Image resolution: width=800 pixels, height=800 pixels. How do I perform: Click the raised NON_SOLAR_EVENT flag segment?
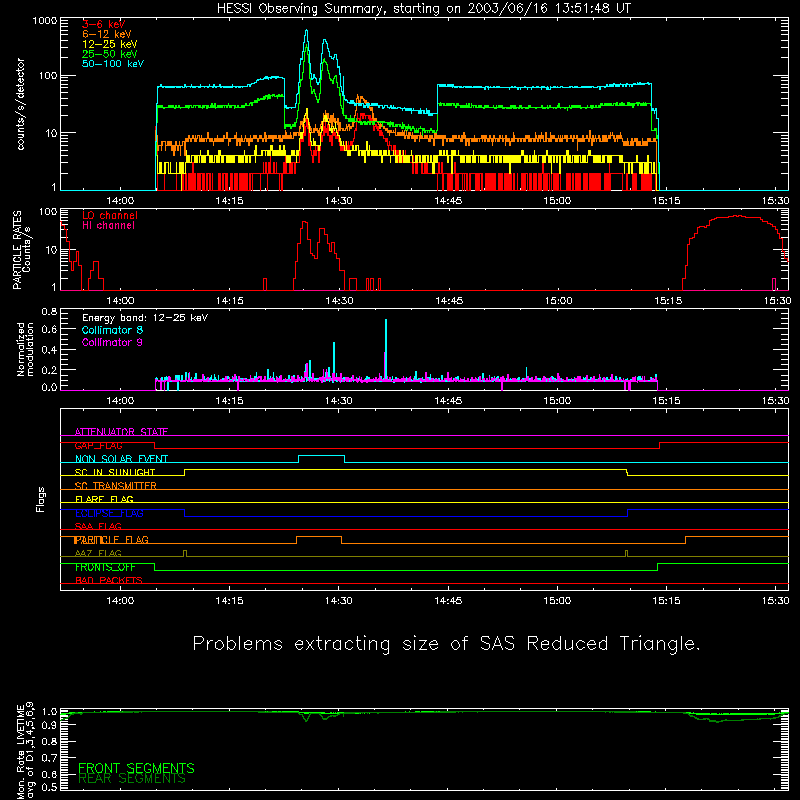[321, 456]
